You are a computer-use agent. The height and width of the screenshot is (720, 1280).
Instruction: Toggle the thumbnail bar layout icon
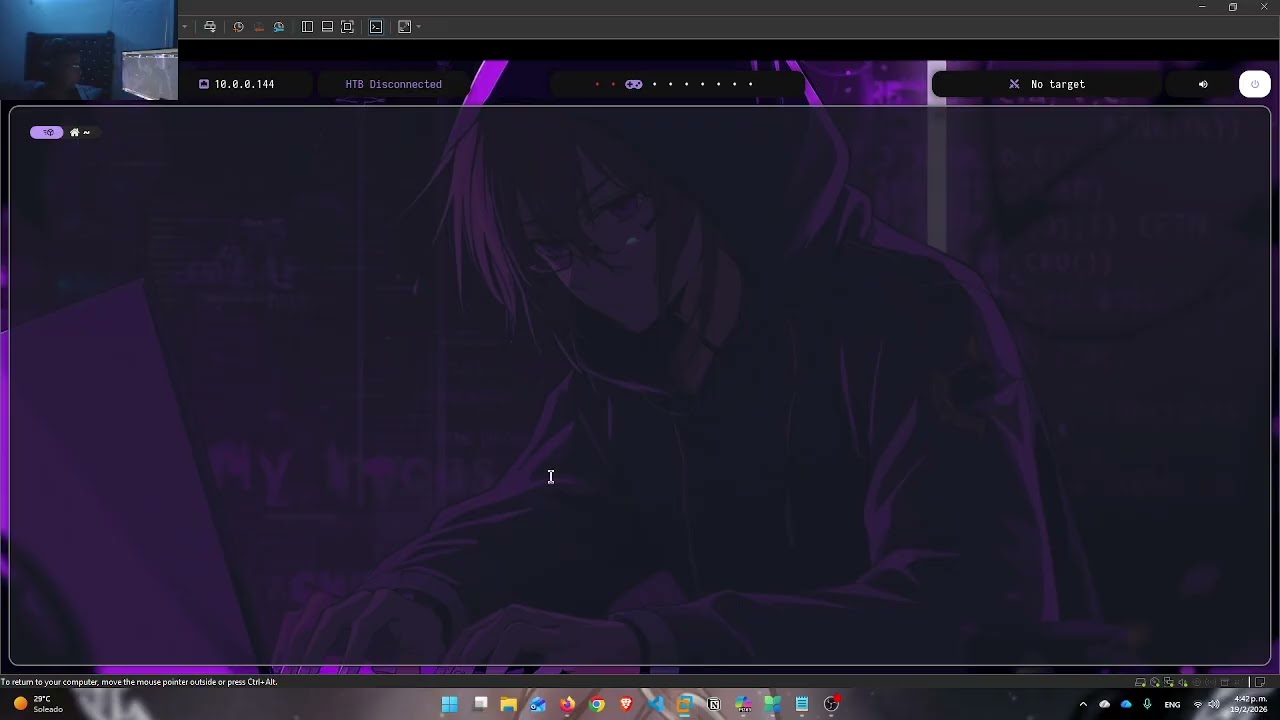(x=327, y=27)
